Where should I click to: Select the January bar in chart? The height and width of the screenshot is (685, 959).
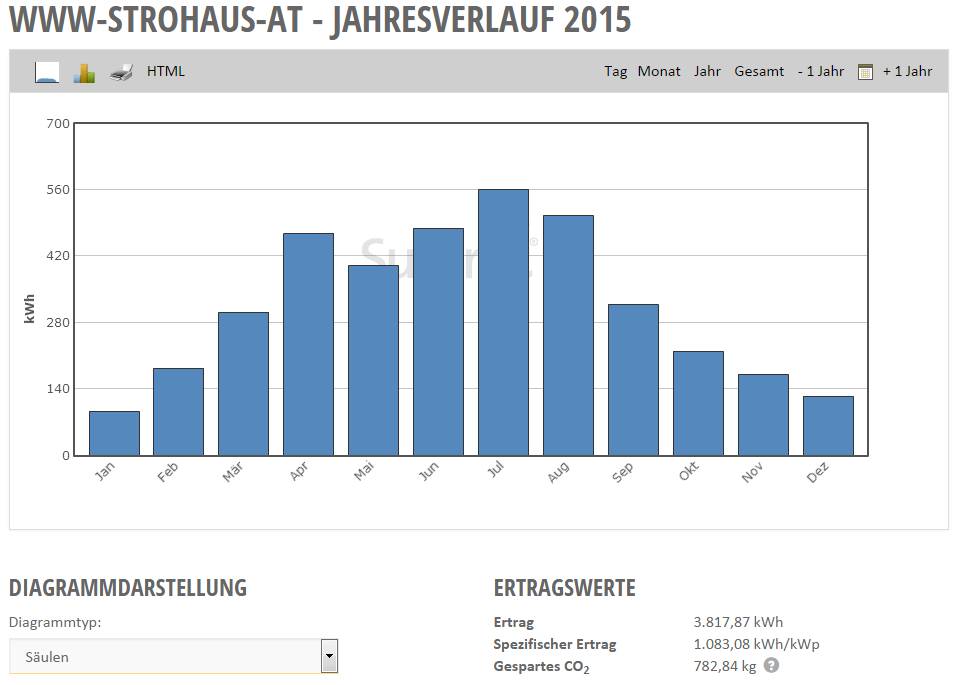click(114, 433)
